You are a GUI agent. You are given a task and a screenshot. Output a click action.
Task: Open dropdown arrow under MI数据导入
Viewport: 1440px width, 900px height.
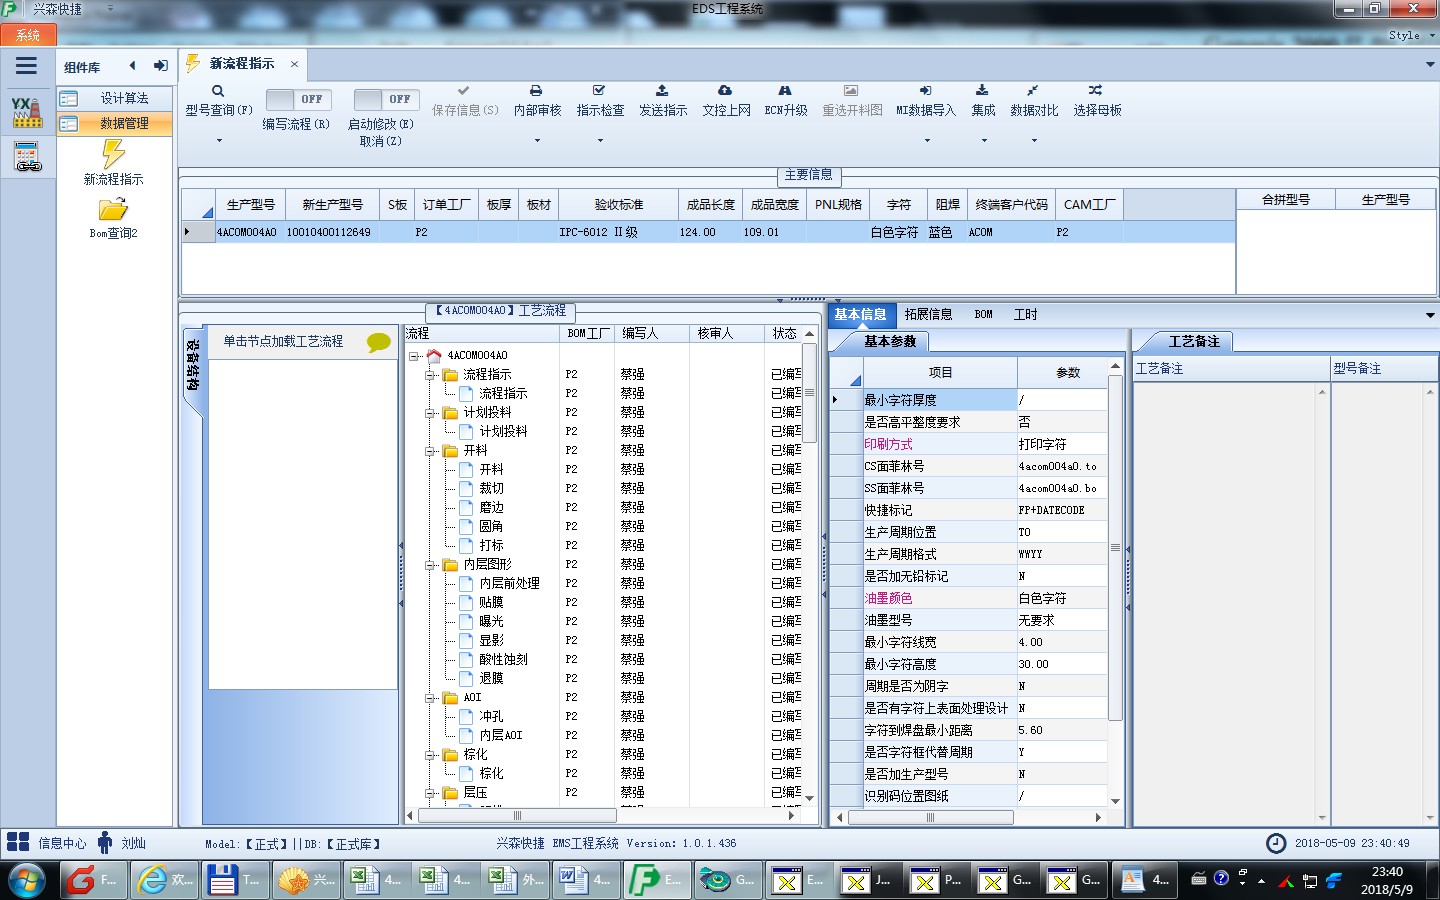(927, 141)
